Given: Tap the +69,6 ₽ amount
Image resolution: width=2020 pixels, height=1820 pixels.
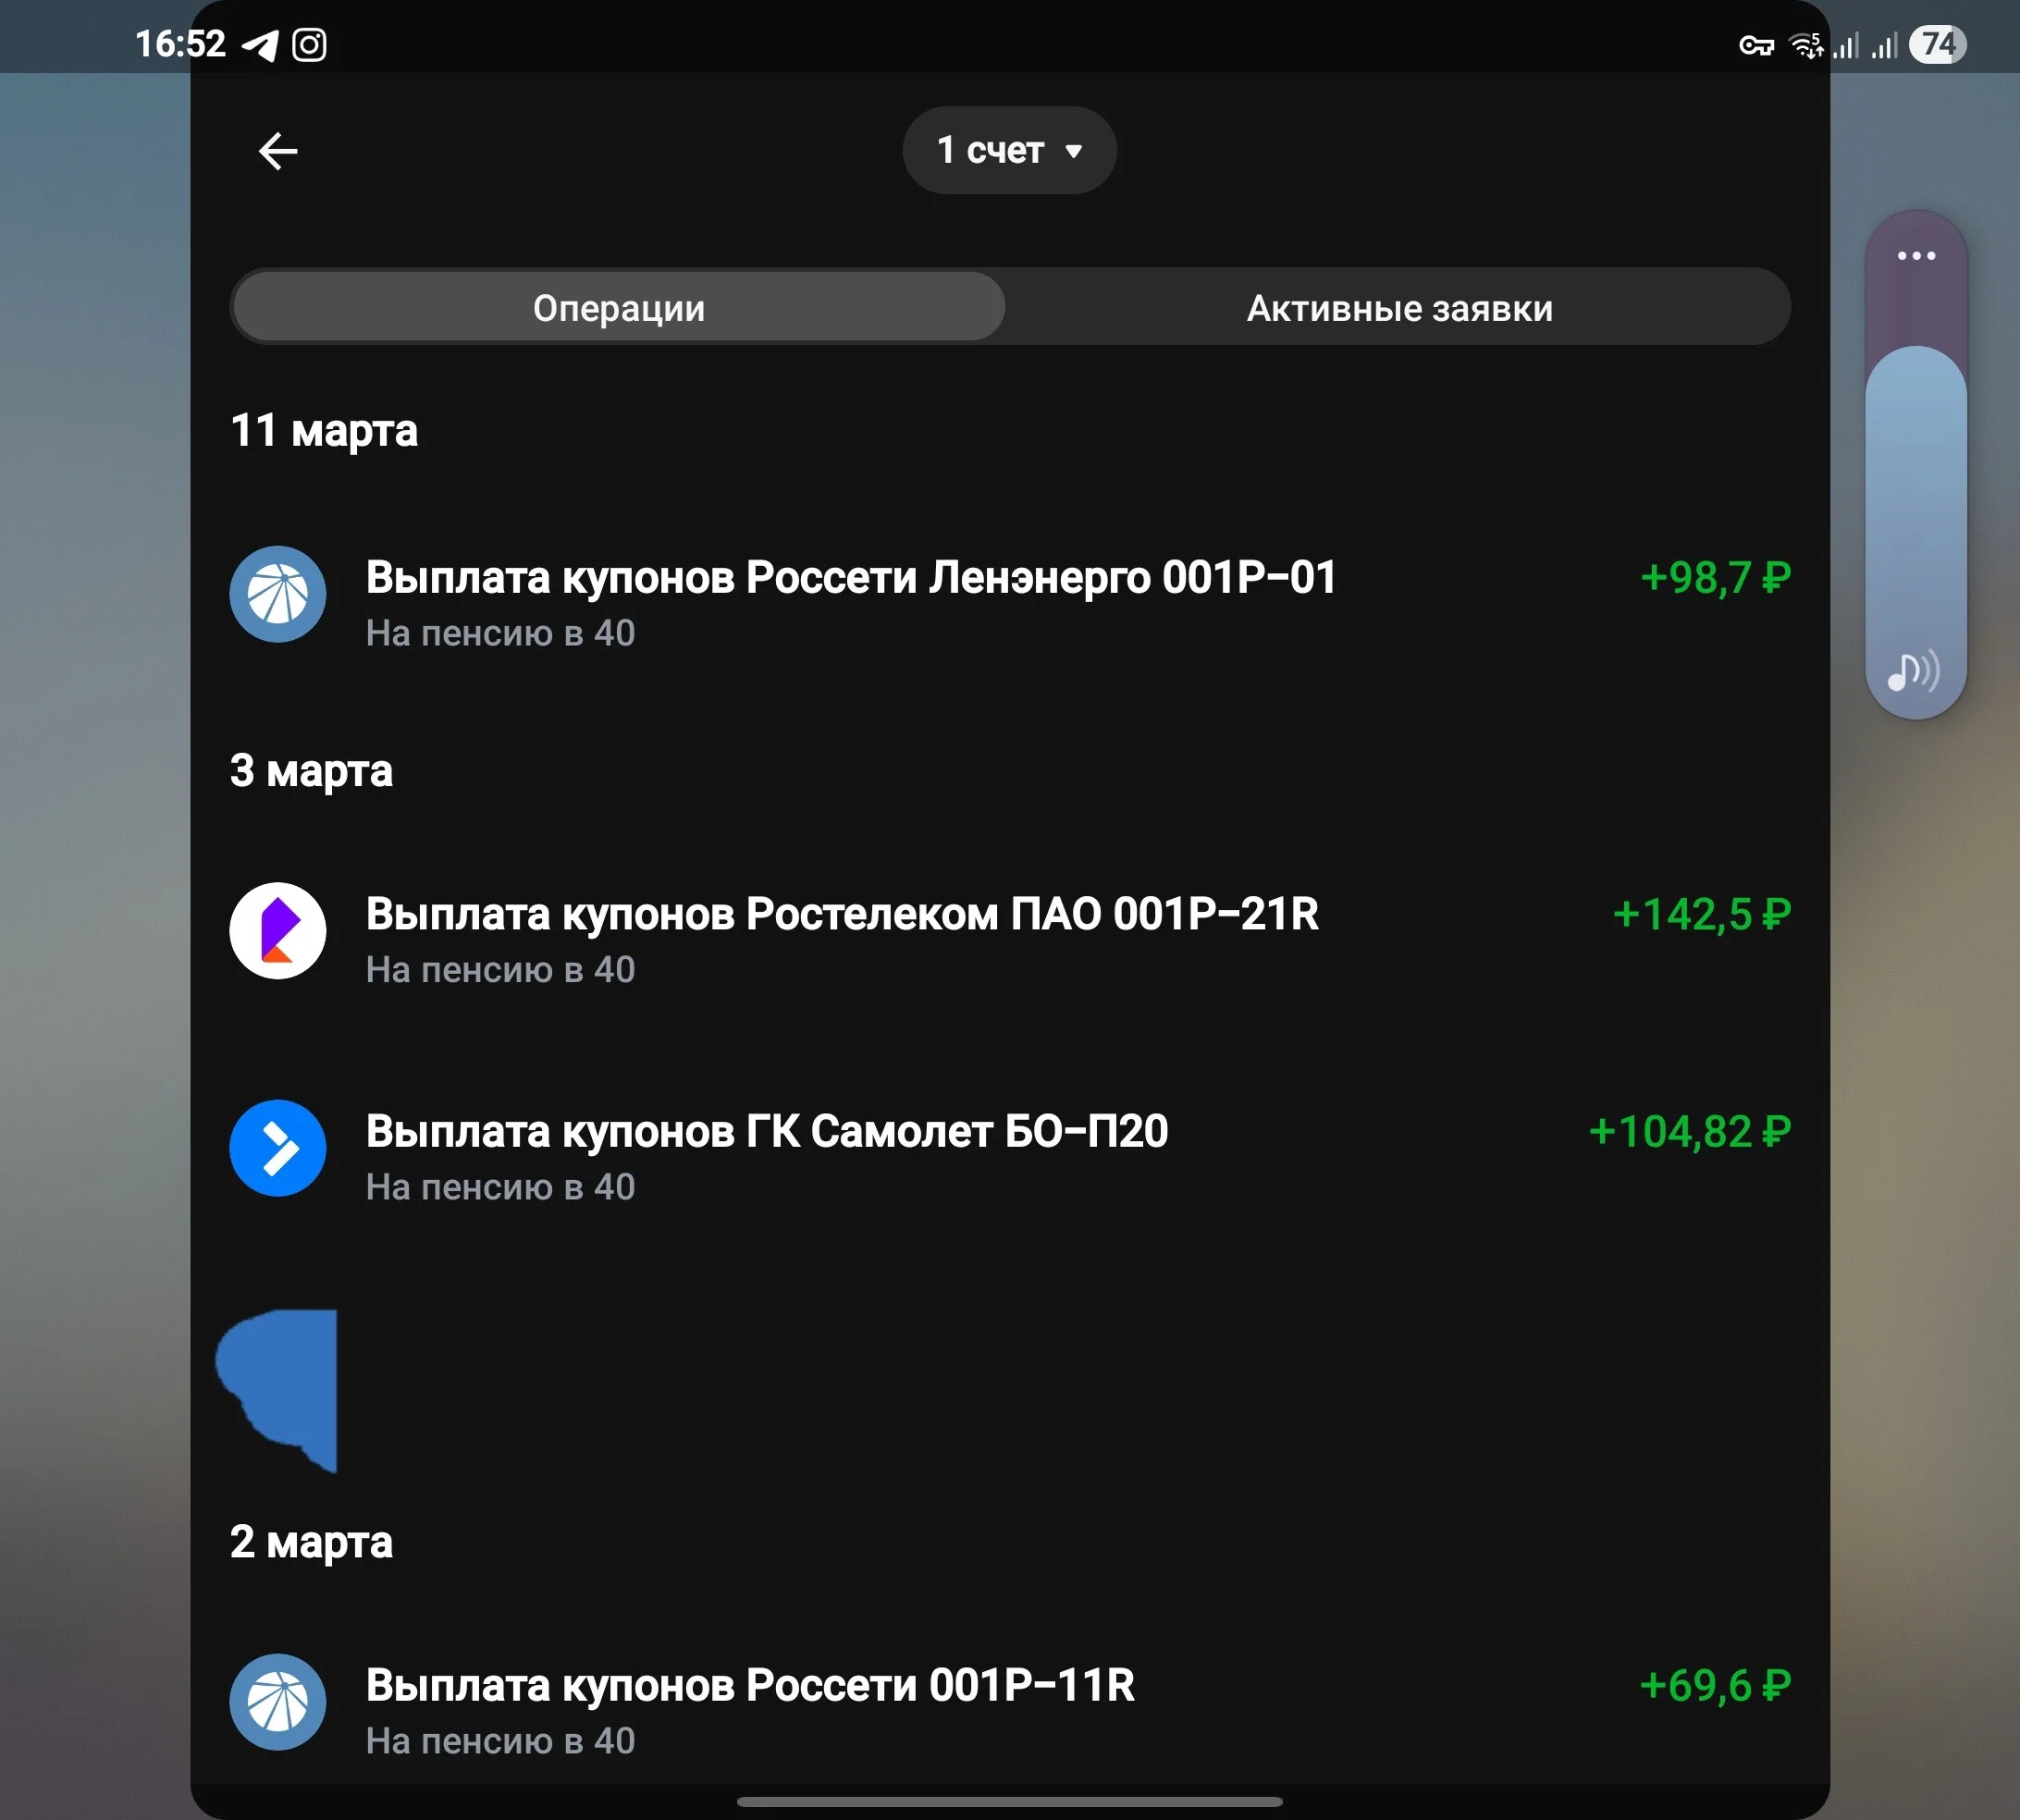Looking at the screenshot, I should (x=1715, y=1686).
